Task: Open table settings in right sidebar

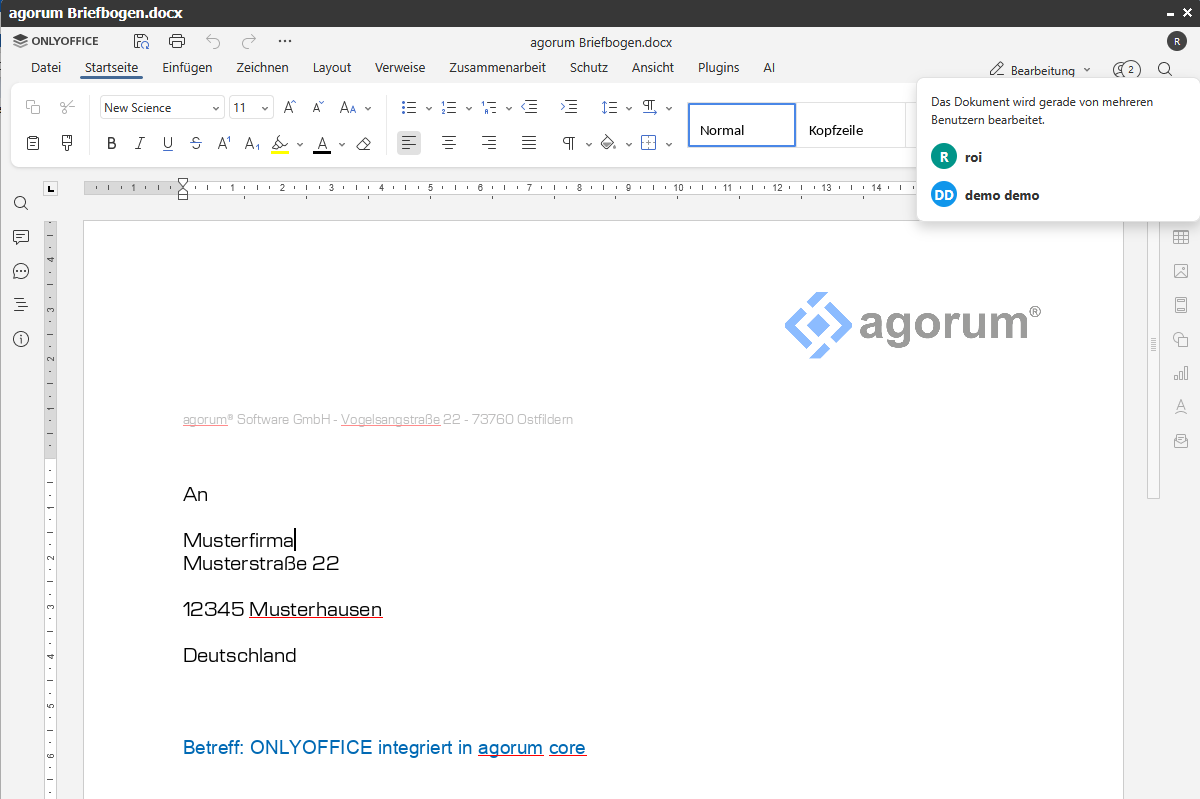Action: pyautogui.click(x=1181, y=237)
